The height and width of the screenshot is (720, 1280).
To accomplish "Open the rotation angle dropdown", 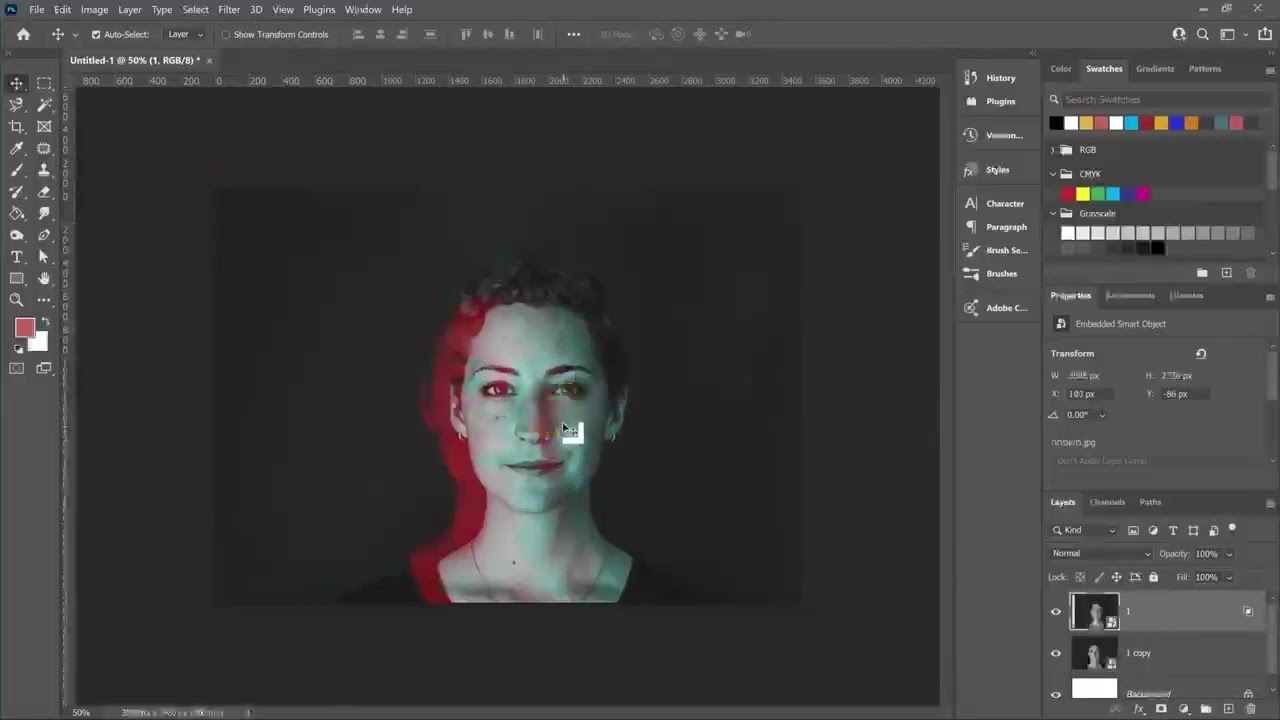I will 1102,415.
